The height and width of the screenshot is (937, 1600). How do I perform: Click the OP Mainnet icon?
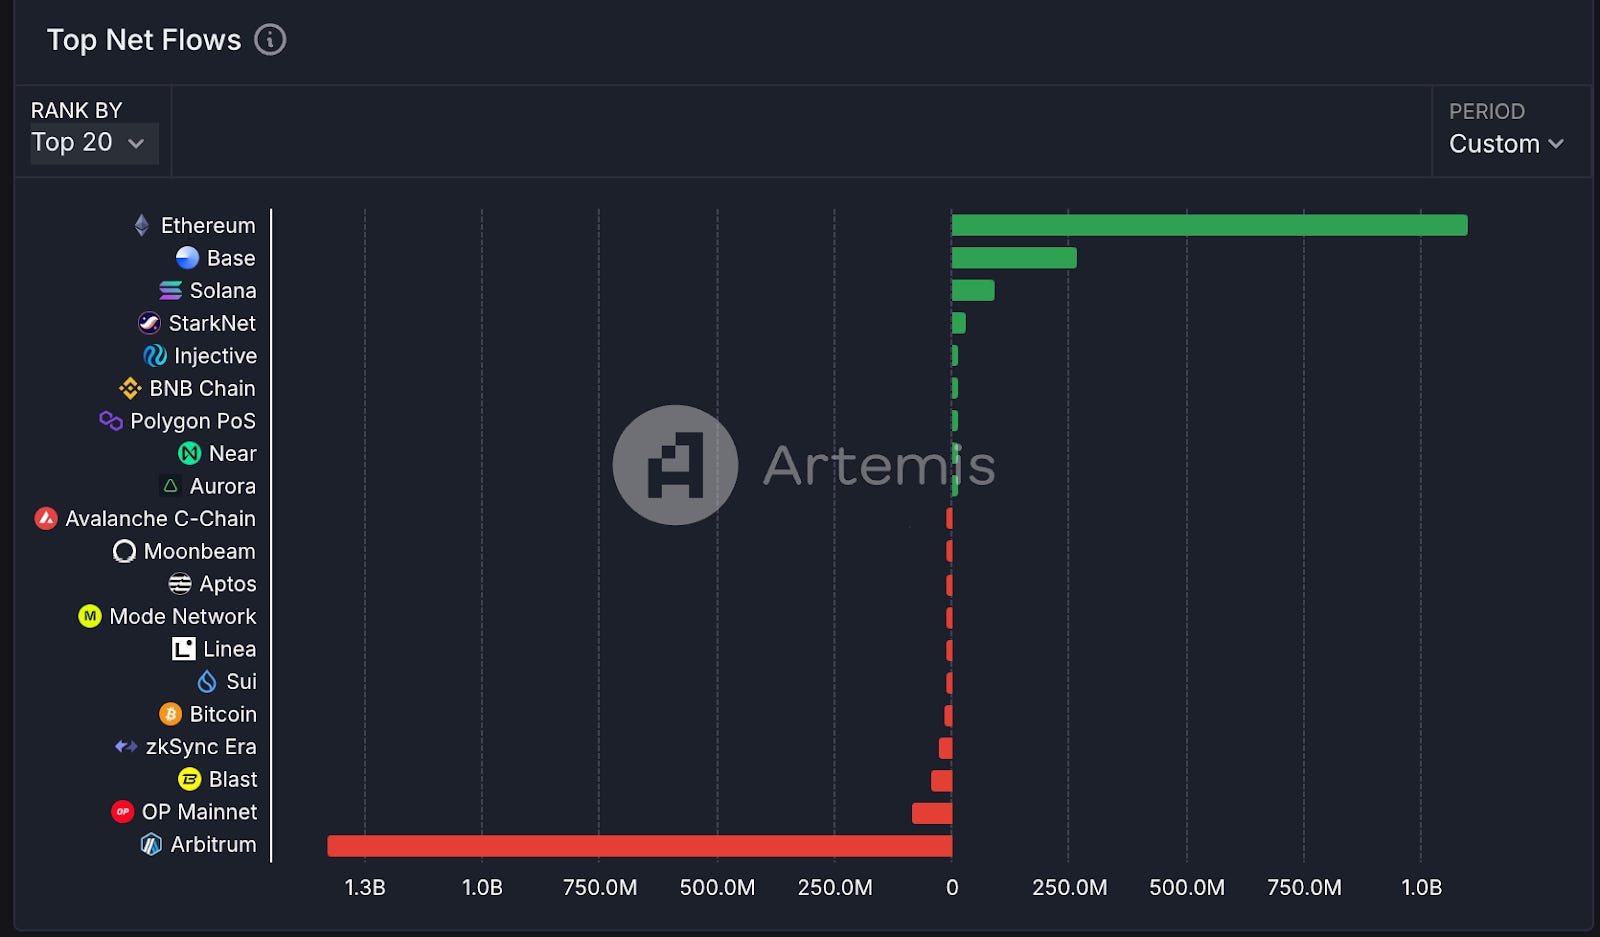pyautogui.click(x=123, y=812)
